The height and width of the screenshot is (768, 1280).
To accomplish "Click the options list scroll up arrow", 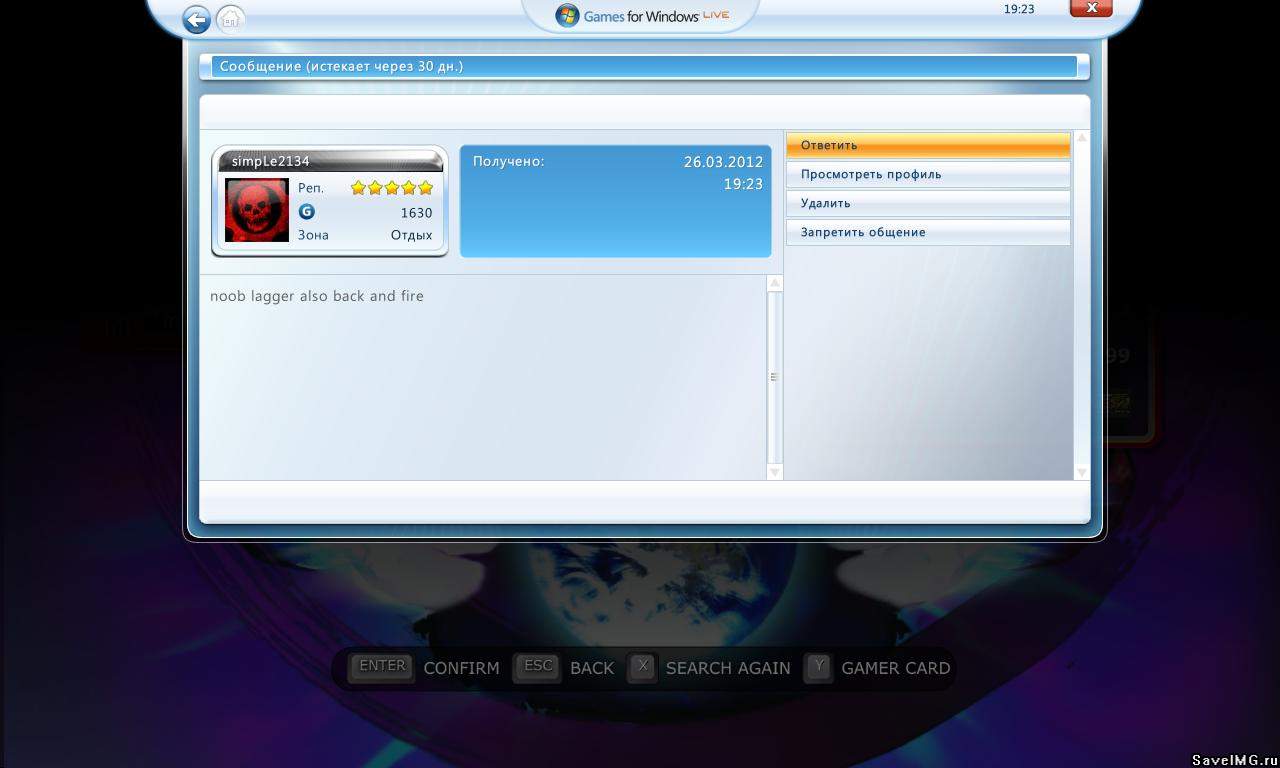I will tap(1081, 138).
